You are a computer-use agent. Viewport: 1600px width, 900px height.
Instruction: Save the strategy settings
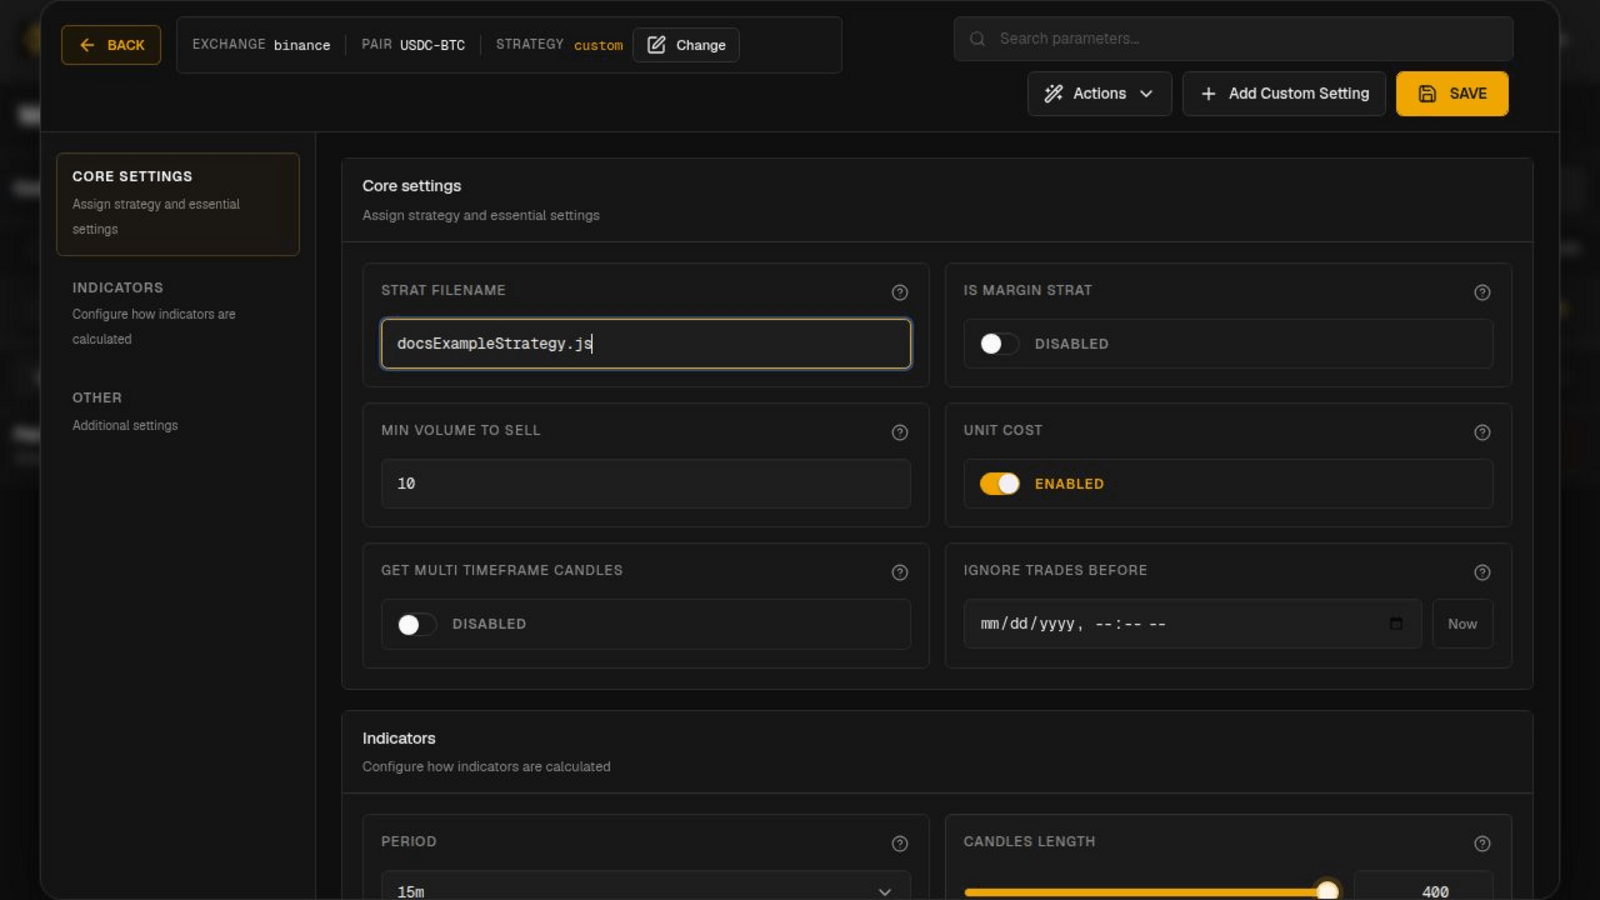1452,94
